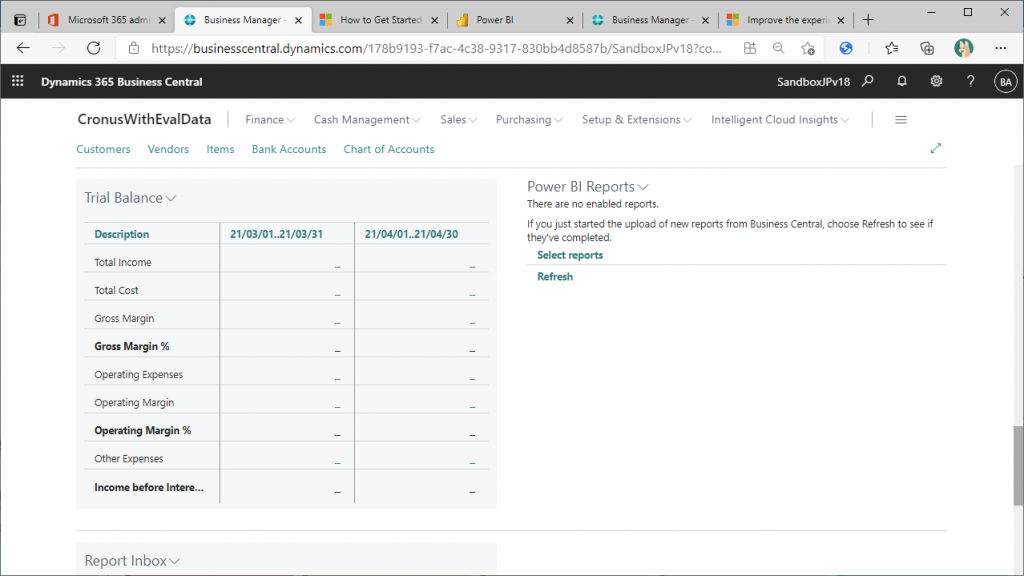Click the blue globe extension icon
This screenshot has height=576, width=1024.
pyautogui.click(x=846, y=48)
